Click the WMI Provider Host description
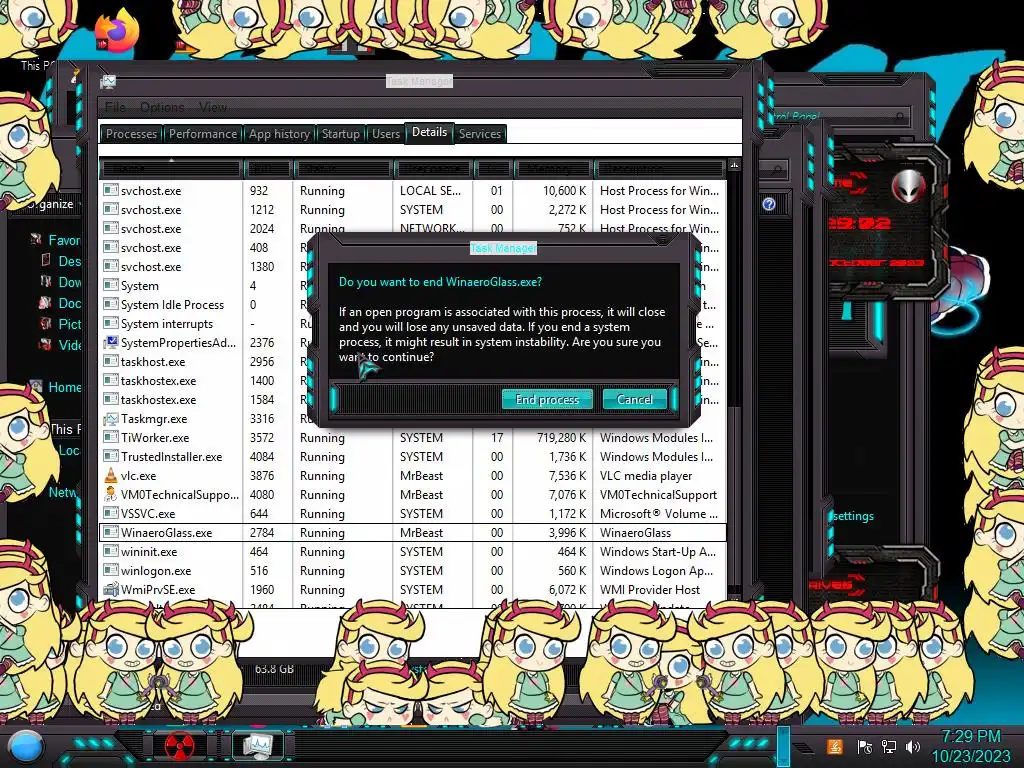The width and height of the screenshot is (1024, 768). click(650, 589)
